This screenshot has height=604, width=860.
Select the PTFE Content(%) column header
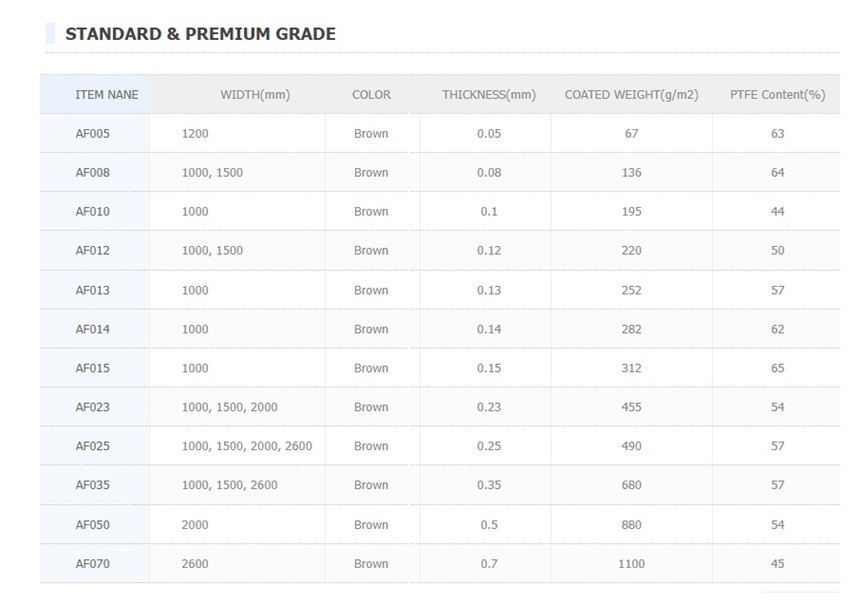tap(777, 95)
